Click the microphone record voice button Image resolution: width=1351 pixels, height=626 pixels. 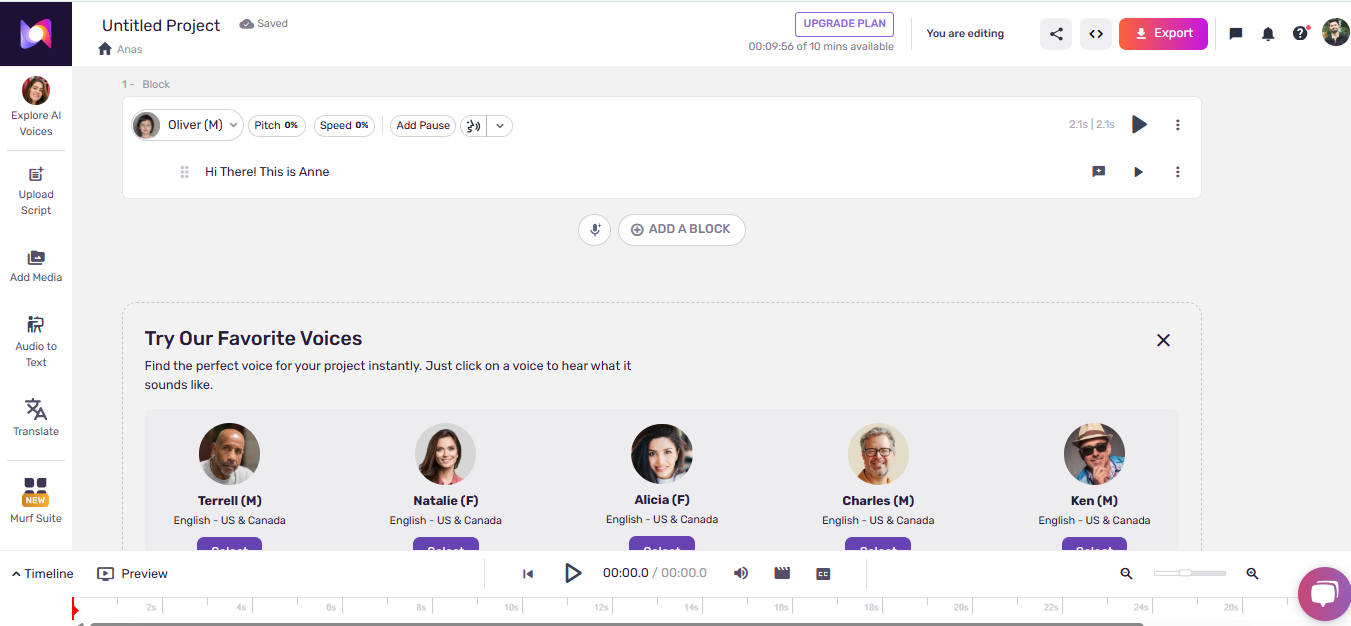(x=594, y=229)
